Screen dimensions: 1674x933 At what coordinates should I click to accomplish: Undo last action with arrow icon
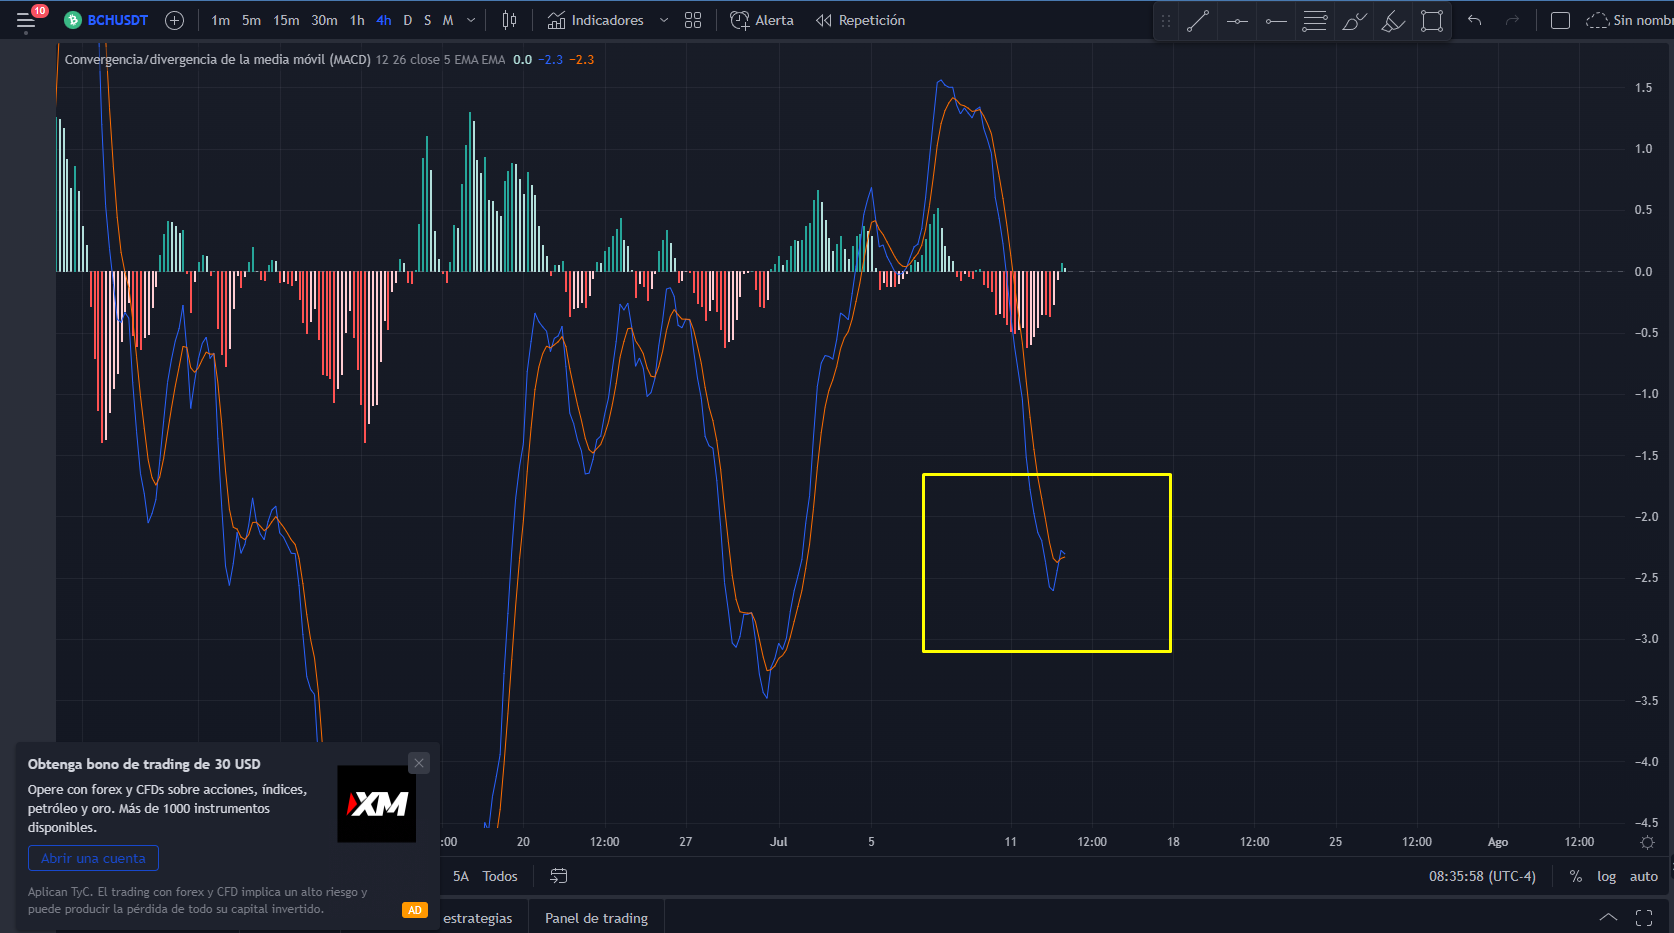pos(1474,20)
